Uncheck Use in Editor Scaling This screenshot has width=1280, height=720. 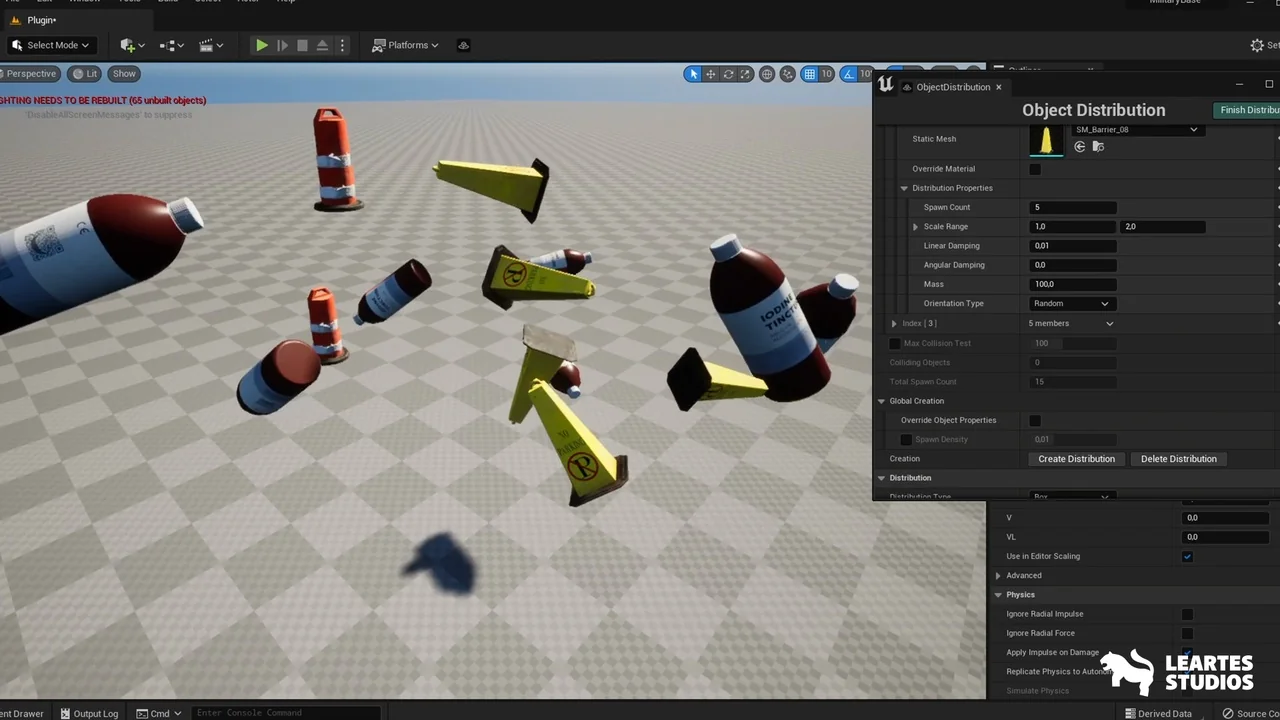click(1187, 556)
